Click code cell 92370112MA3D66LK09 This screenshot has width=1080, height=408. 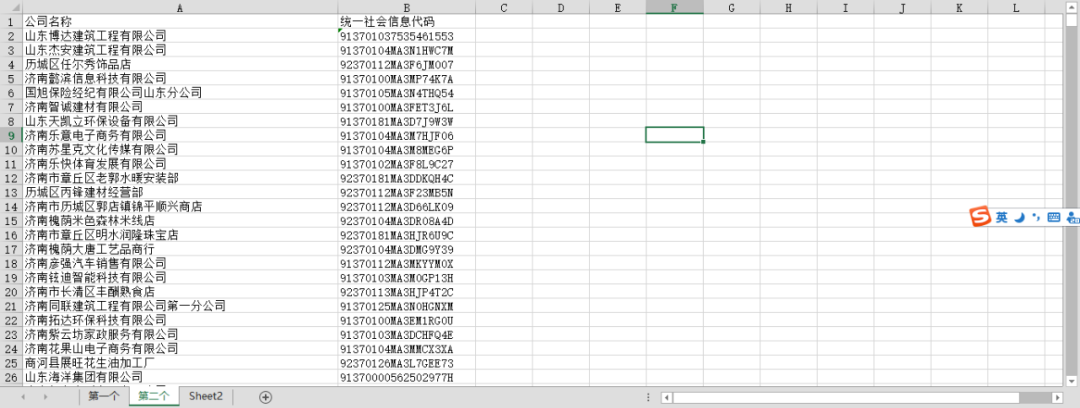tap(406, 207)
